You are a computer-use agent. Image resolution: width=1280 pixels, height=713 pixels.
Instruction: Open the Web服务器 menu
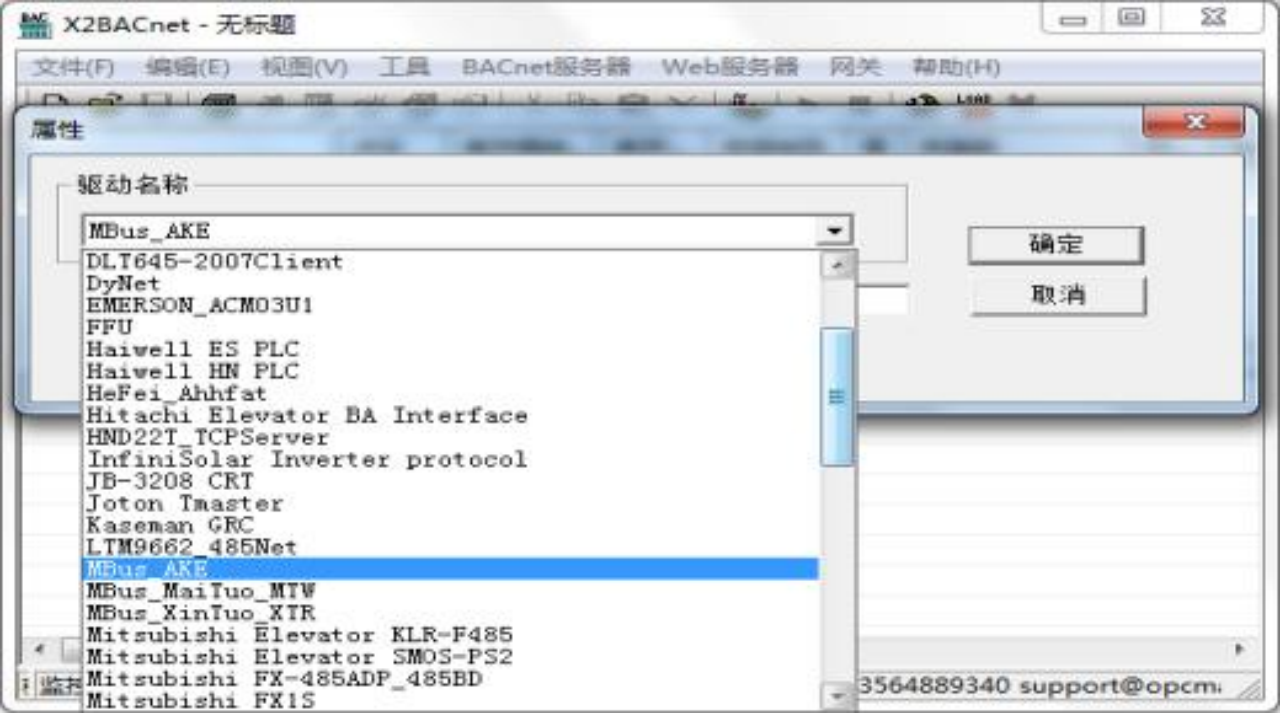(730, 67)
